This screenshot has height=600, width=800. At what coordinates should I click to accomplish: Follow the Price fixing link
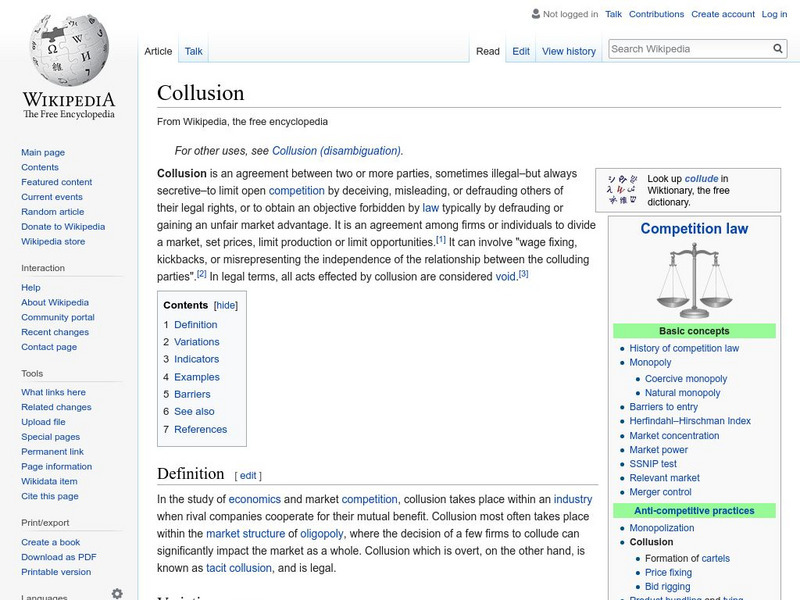664,572
